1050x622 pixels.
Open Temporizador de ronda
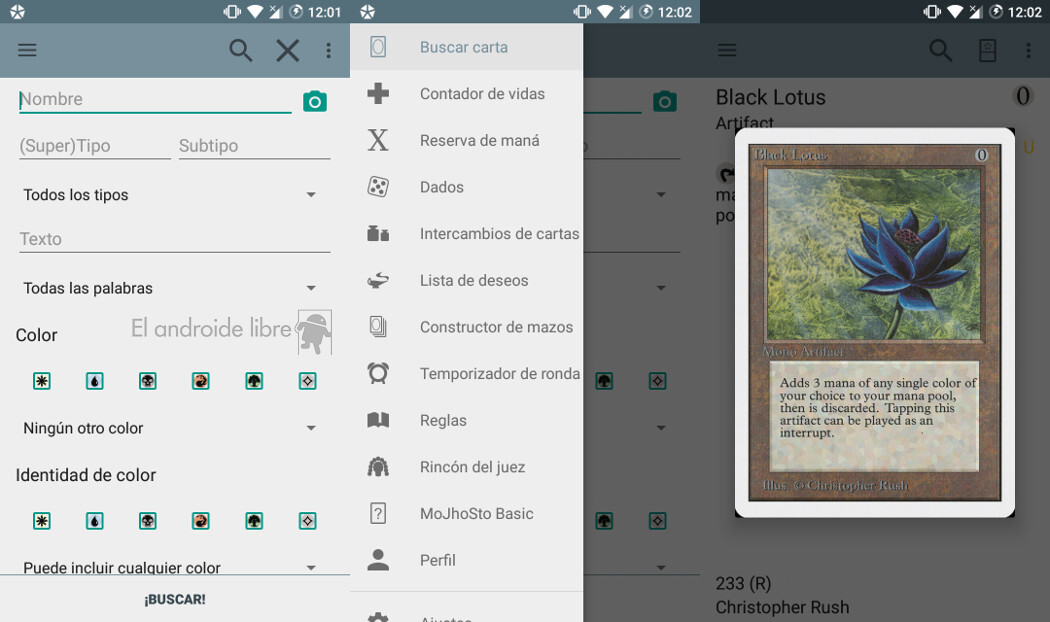point(467,374)
